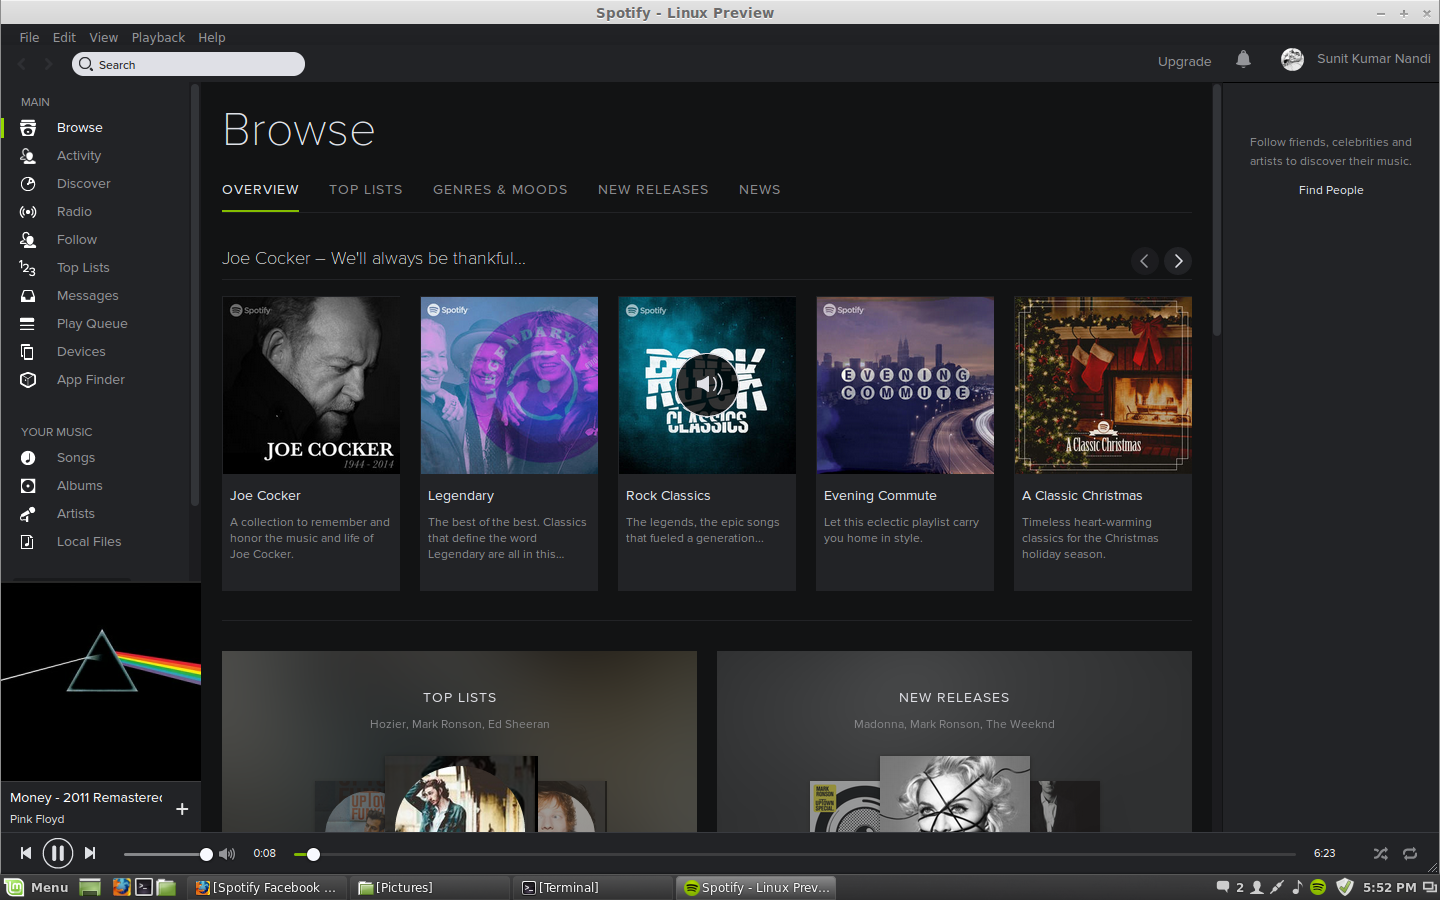The image size is (1440, 900).
Task: Show next featured playlists
Action: coord(1178,261)
